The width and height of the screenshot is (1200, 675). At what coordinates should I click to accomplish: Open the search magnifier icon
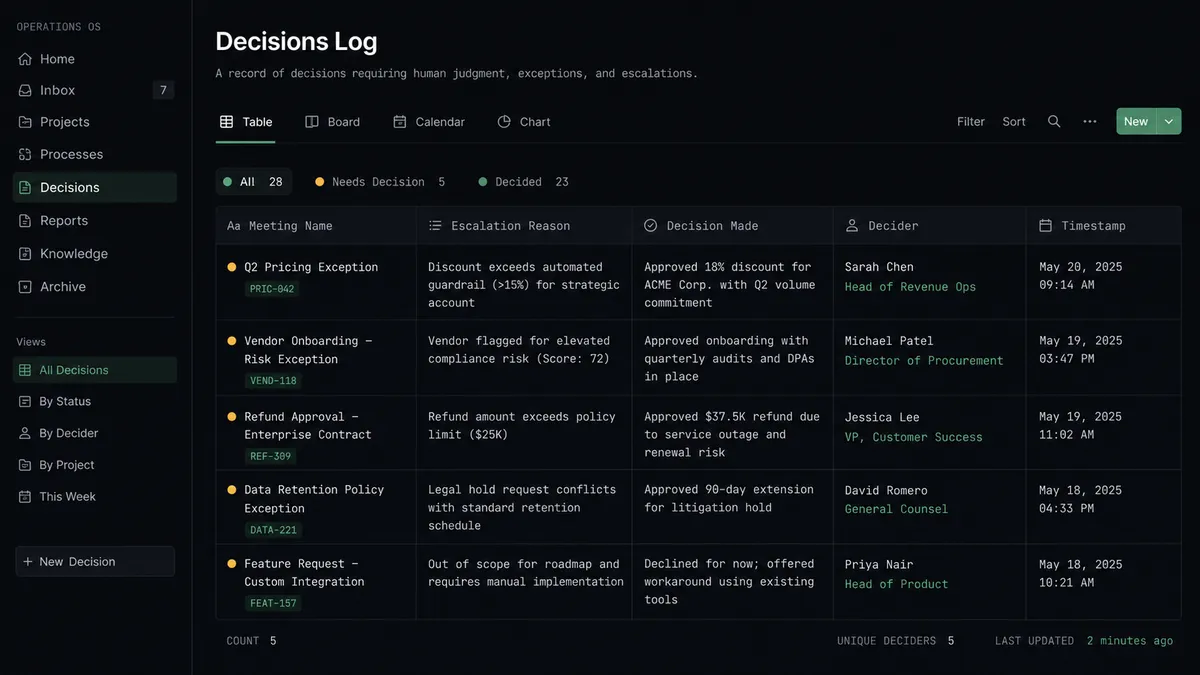[1054, 121]
